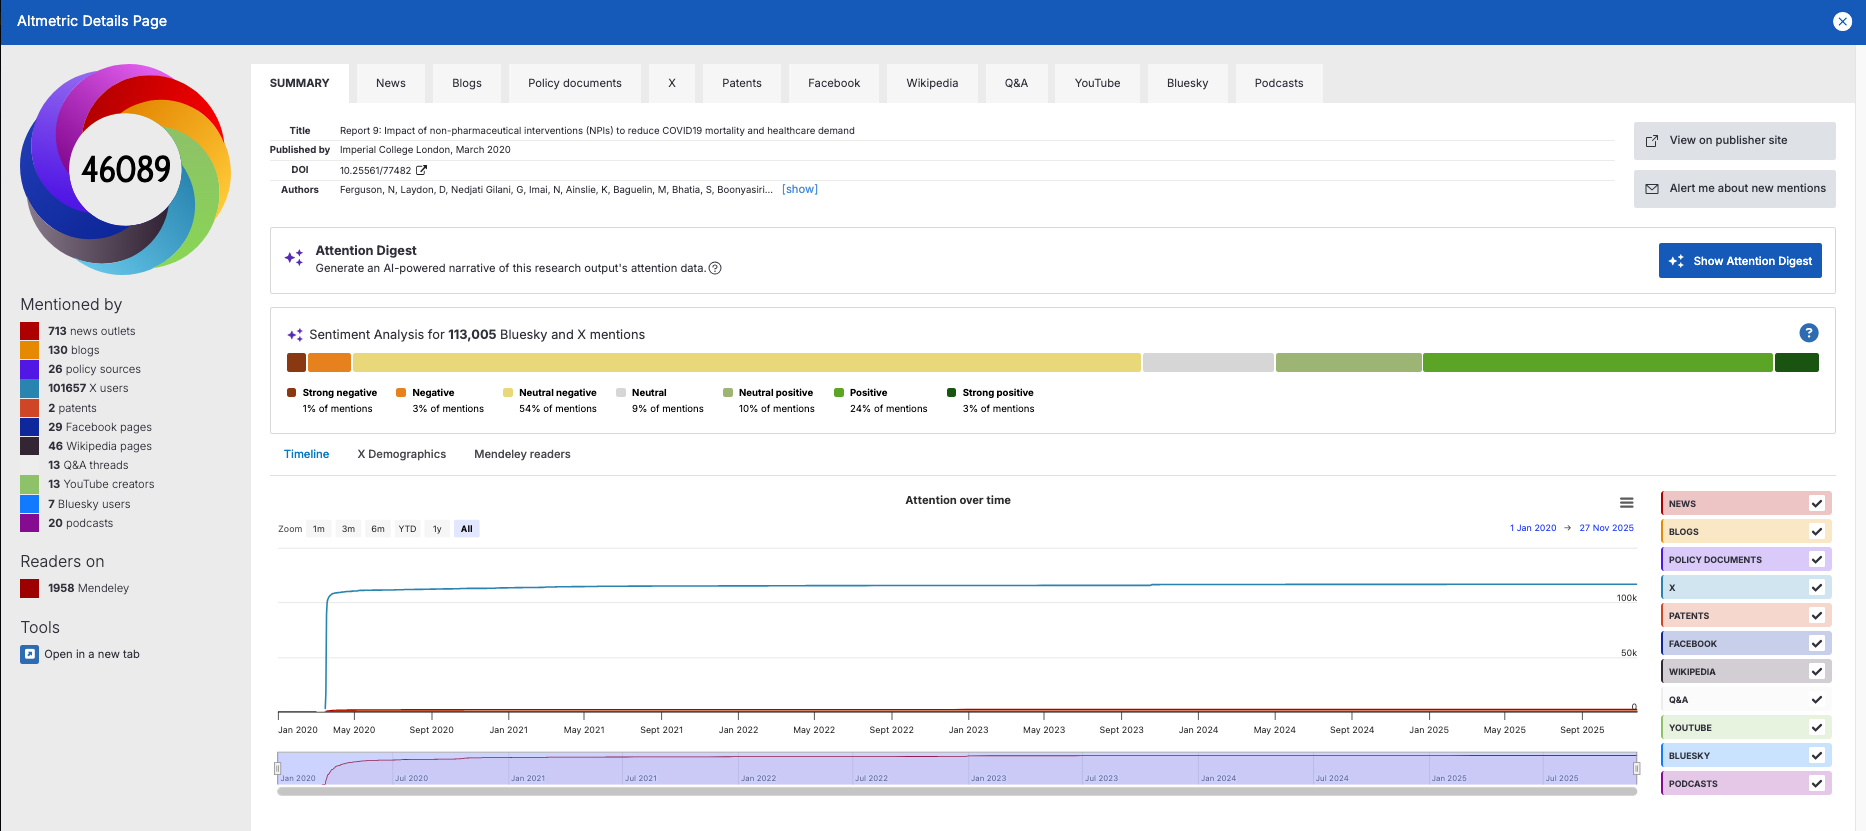
Task: Open the DOI external link icon
Action: (422, 170)
